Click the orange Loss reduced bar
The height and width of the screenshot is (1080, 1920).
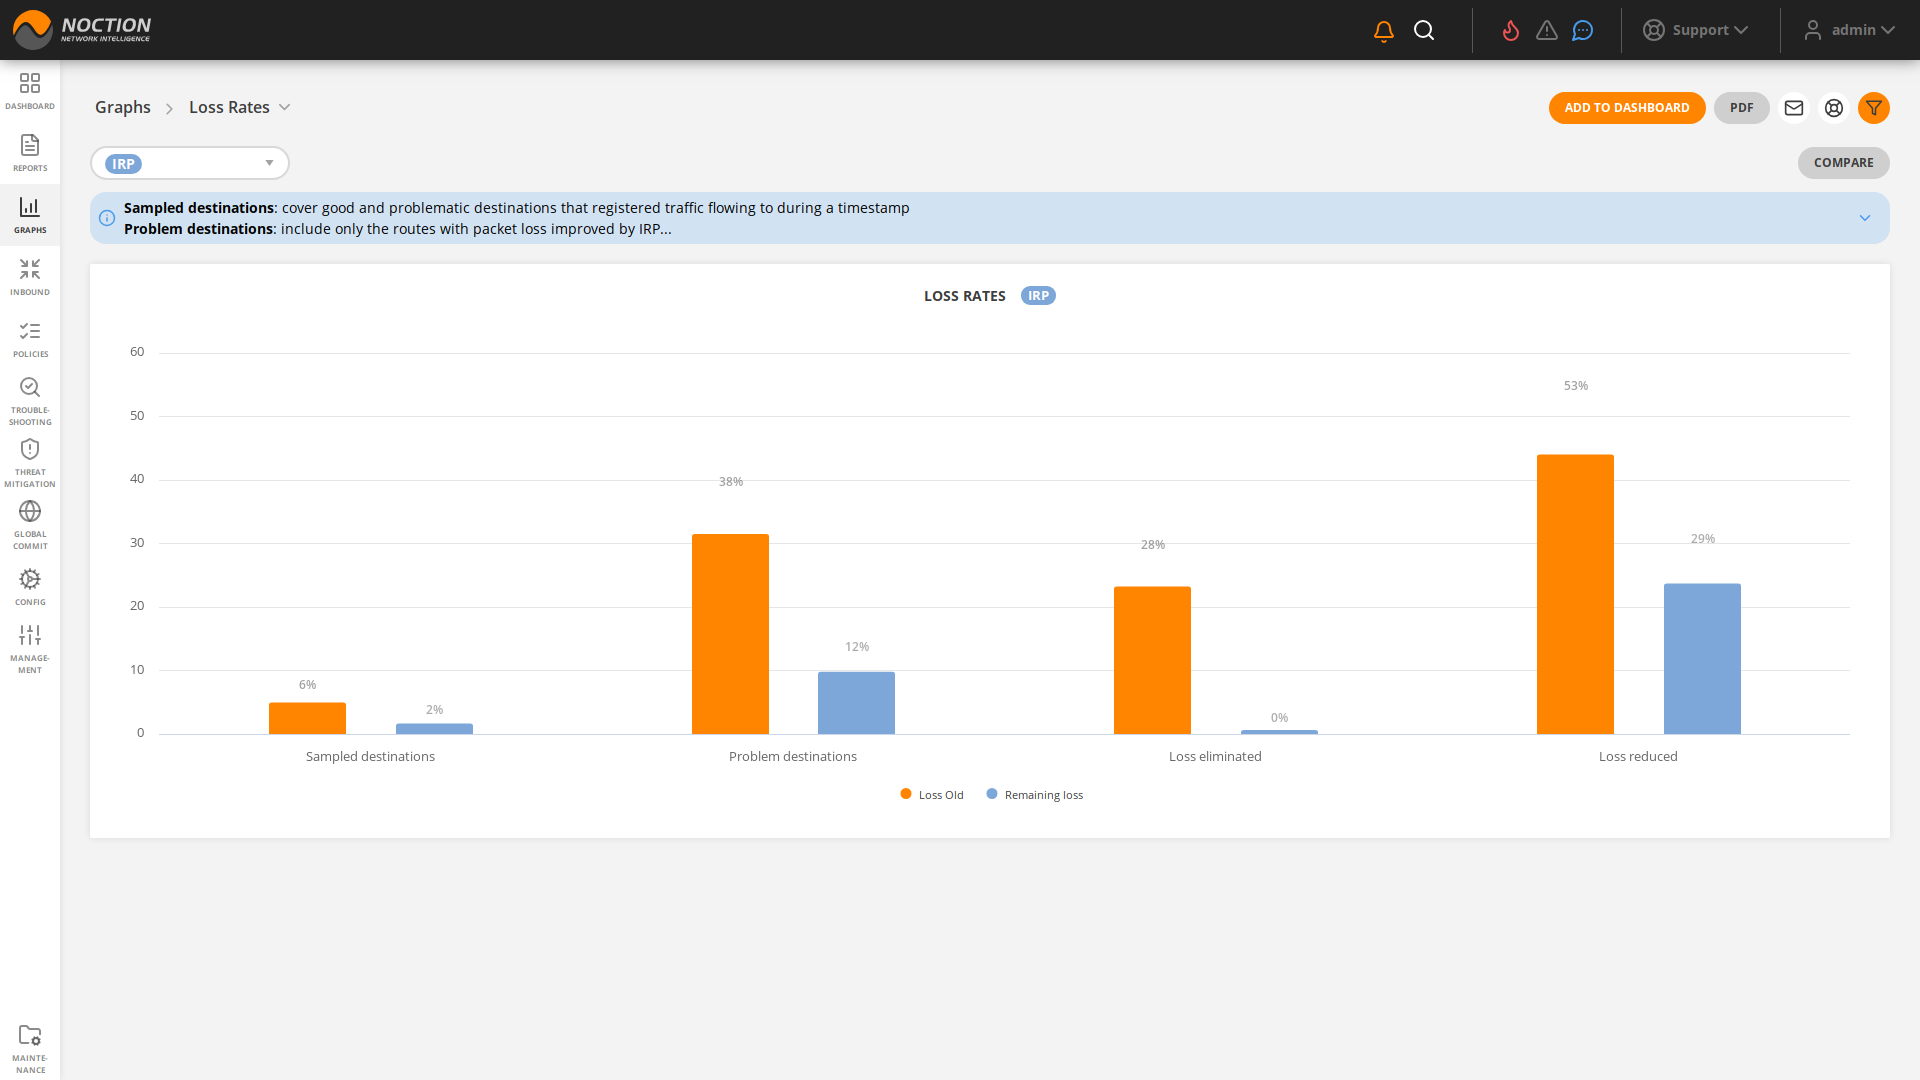(1575, 595)
